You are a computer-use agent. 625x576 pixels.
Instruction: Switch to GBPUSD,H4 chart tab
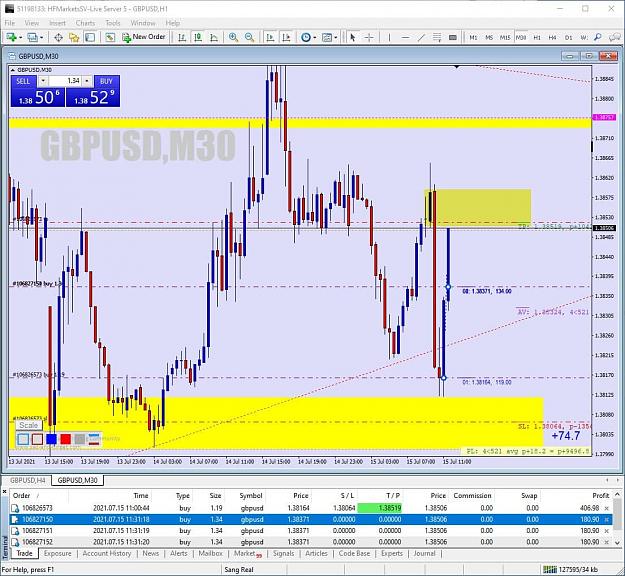click(28, 480)
